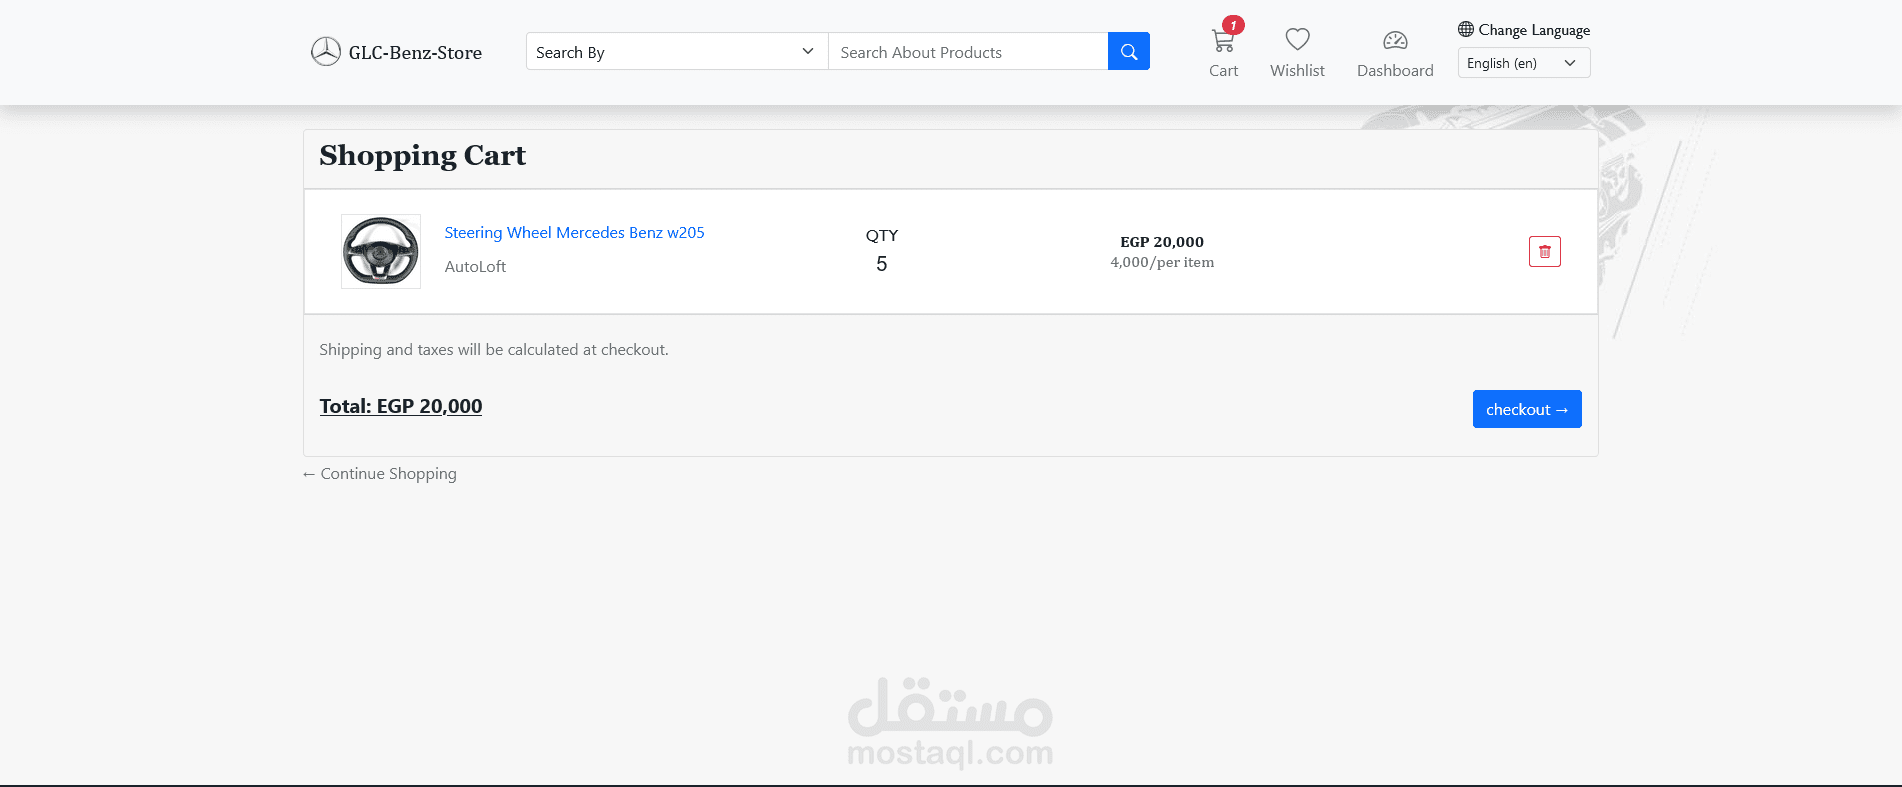
Task: Click the shipping and taxes notice text
Action: pos(494,350)
